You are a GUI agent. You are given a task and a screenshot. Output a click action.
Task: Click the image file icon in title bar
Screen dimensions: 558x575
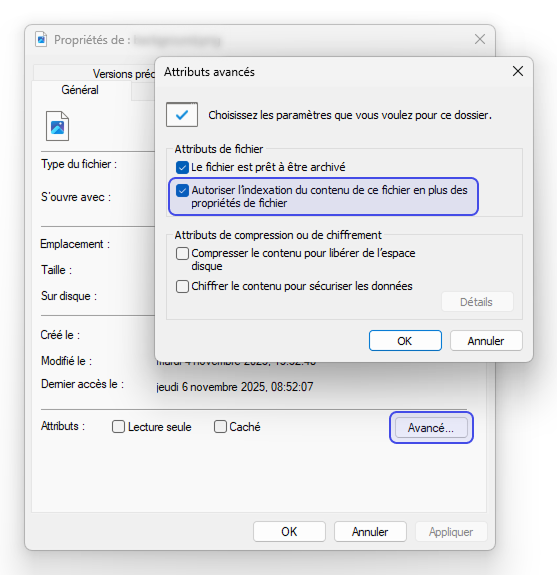point(41,39)
